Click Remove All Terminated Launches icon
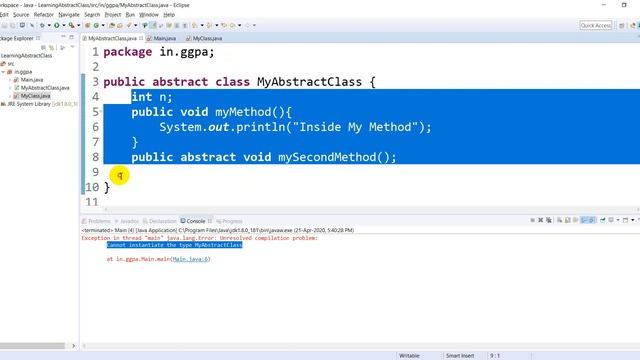Screen dimensions: 640x360 click(549, 220)
